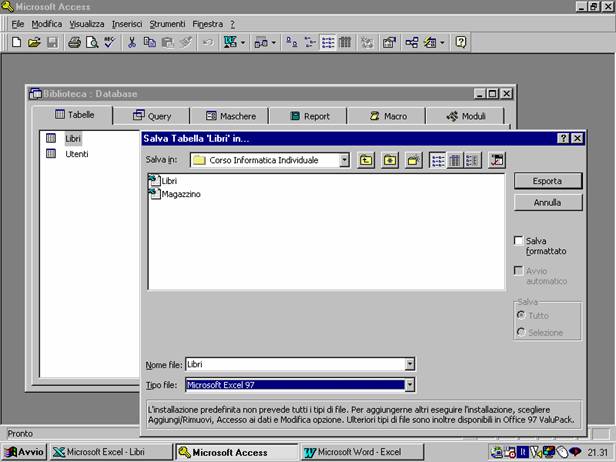The width and height of the screenshot is (616, 462).
Task: Open the Relationships window icon
Action: [x=412, y=42]
